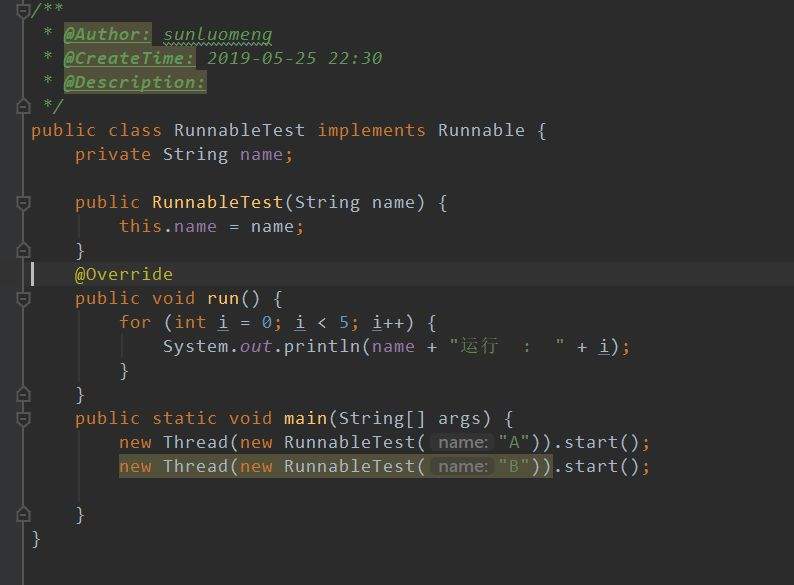Image resolution: width=794 pixels, height=585 pixels.
Task: Click the name: parameter hint before "B"
Action: click(463, 466)
